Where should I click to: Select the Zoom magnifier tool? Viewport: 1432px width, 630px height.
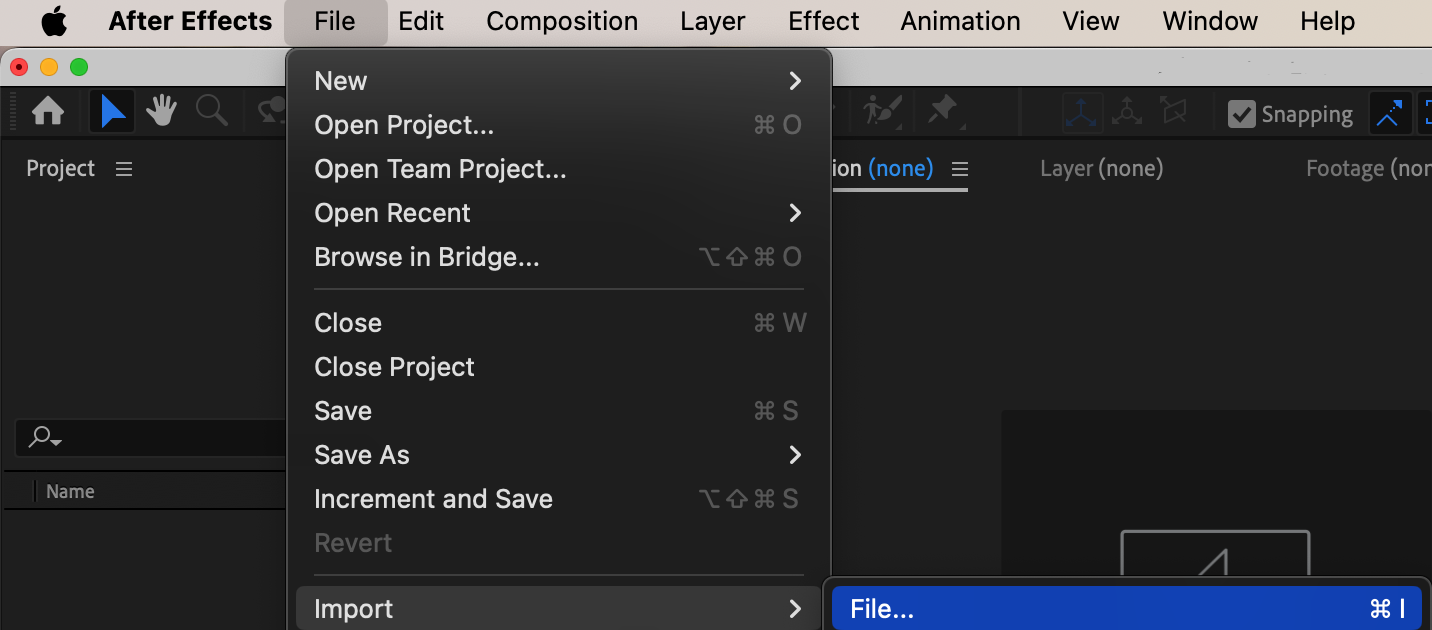211,112
